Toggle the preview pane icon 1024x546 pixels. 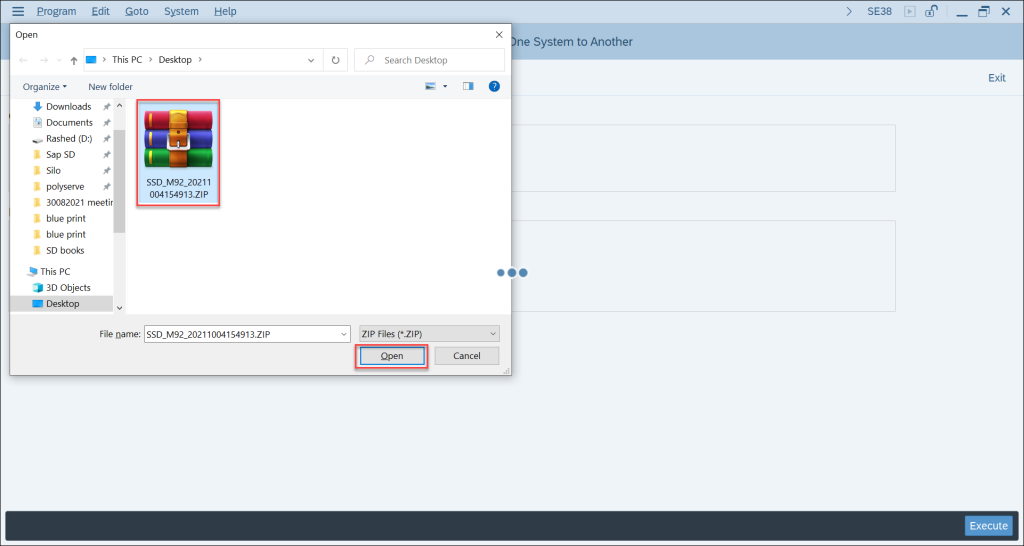tap(468, 86)
